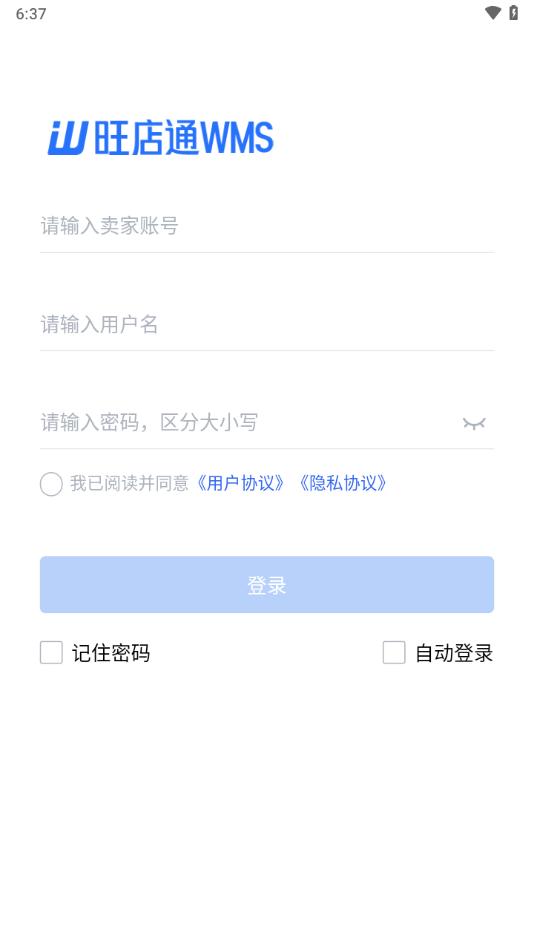Tap the 旺店通 characters in the logo
The image size is (534, 950).
(146, 138)
